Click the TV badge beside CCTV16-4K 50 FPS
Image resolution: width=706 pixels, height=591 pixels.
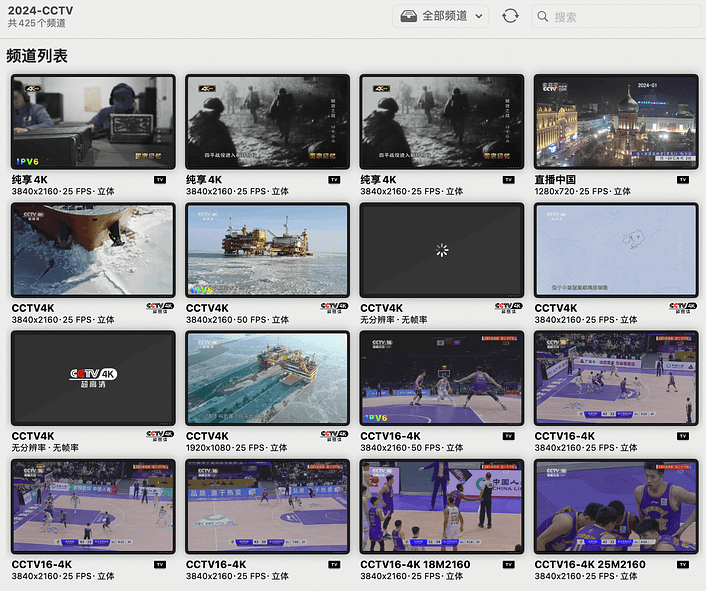(x=508, y=436)
